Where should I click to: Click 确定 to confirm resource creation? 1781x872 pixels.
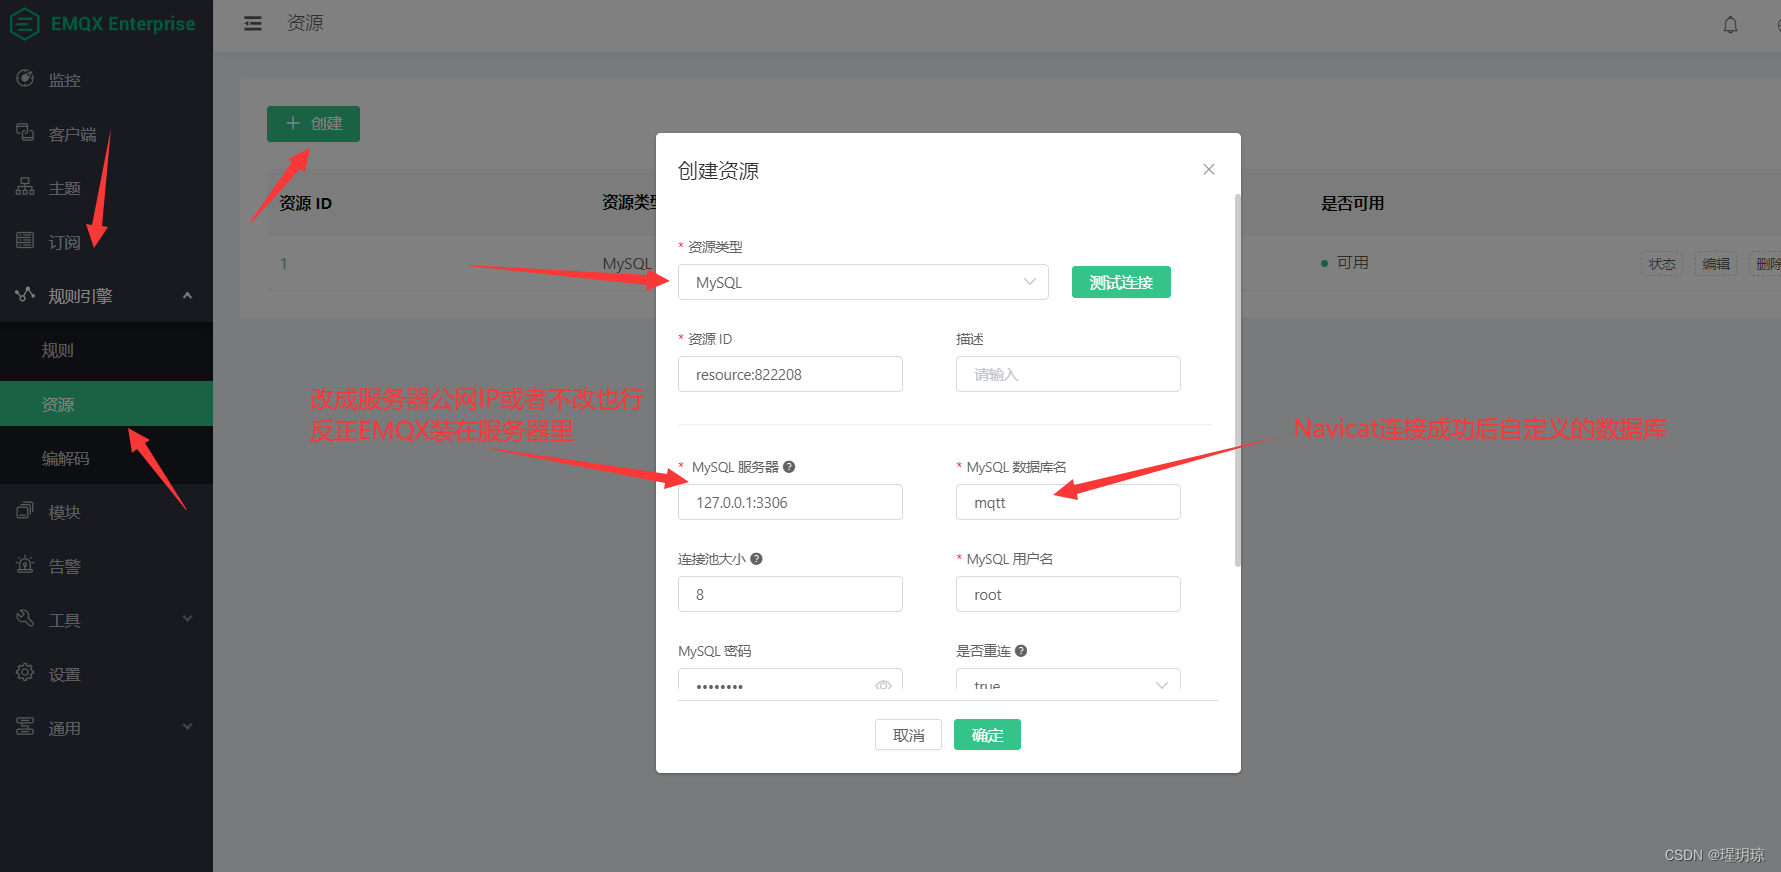click(987, 735)
